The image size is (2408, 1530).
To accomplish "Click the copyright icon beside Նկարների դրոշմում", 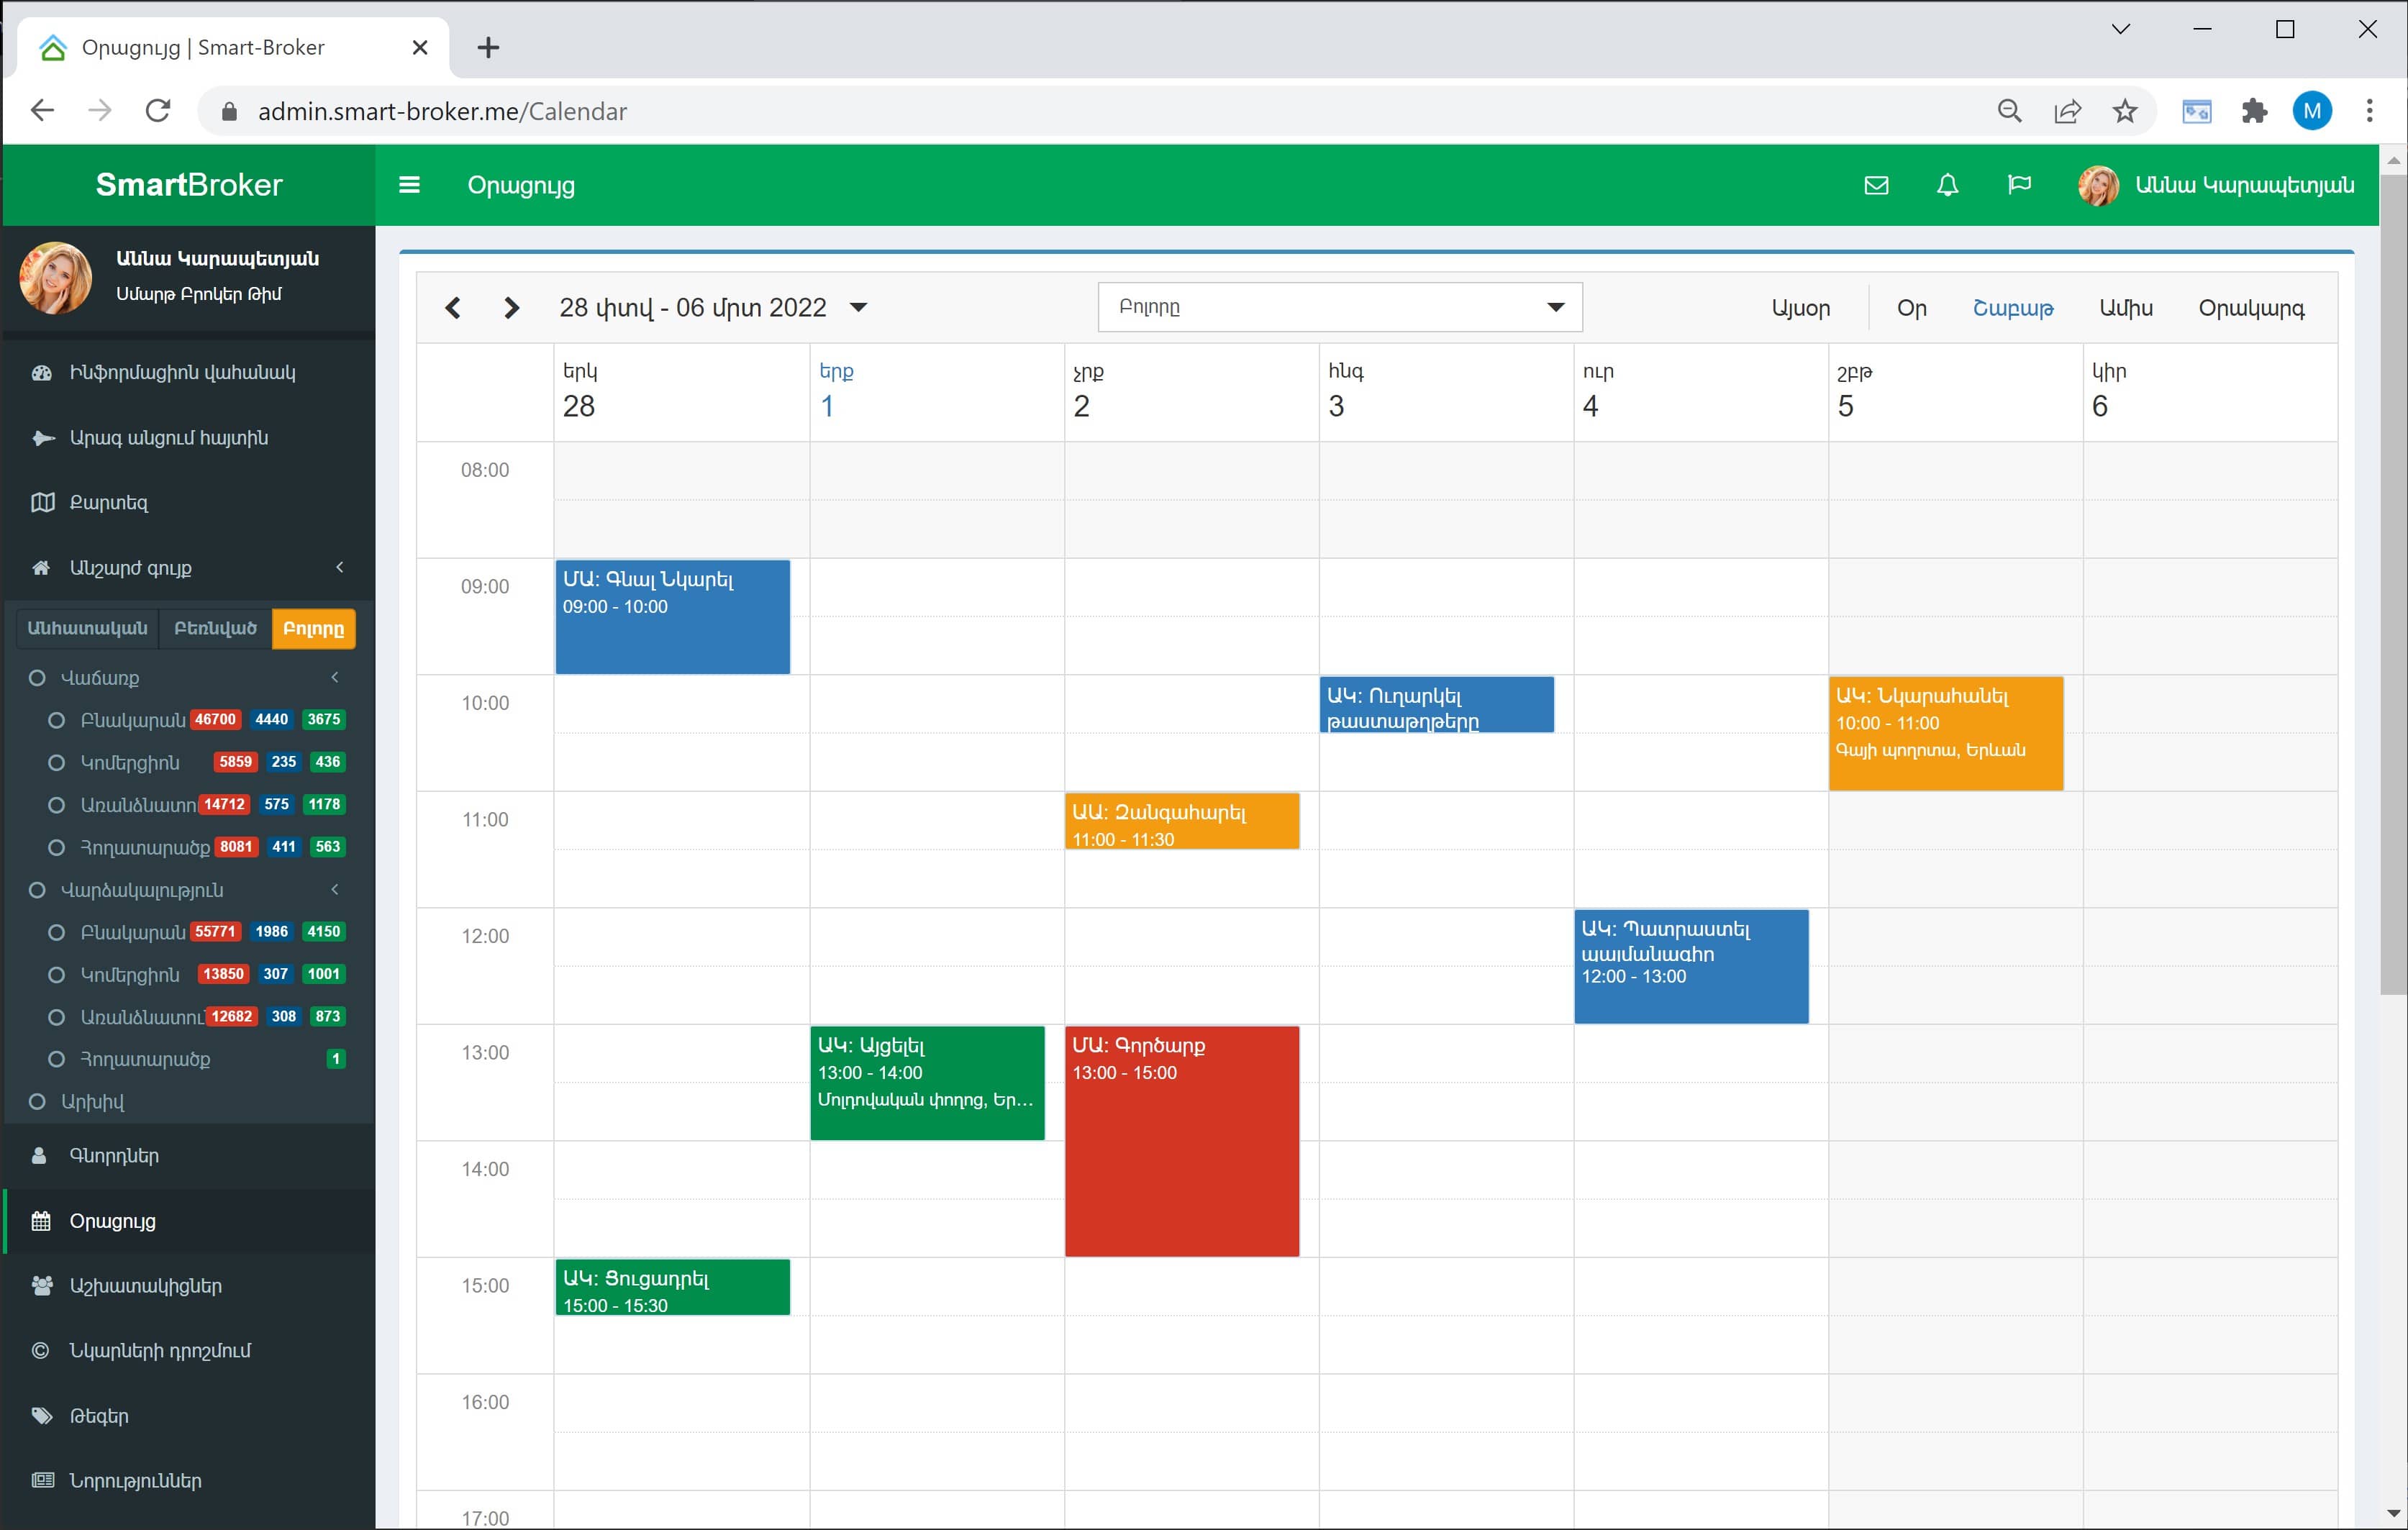I will coord(40,1351).
